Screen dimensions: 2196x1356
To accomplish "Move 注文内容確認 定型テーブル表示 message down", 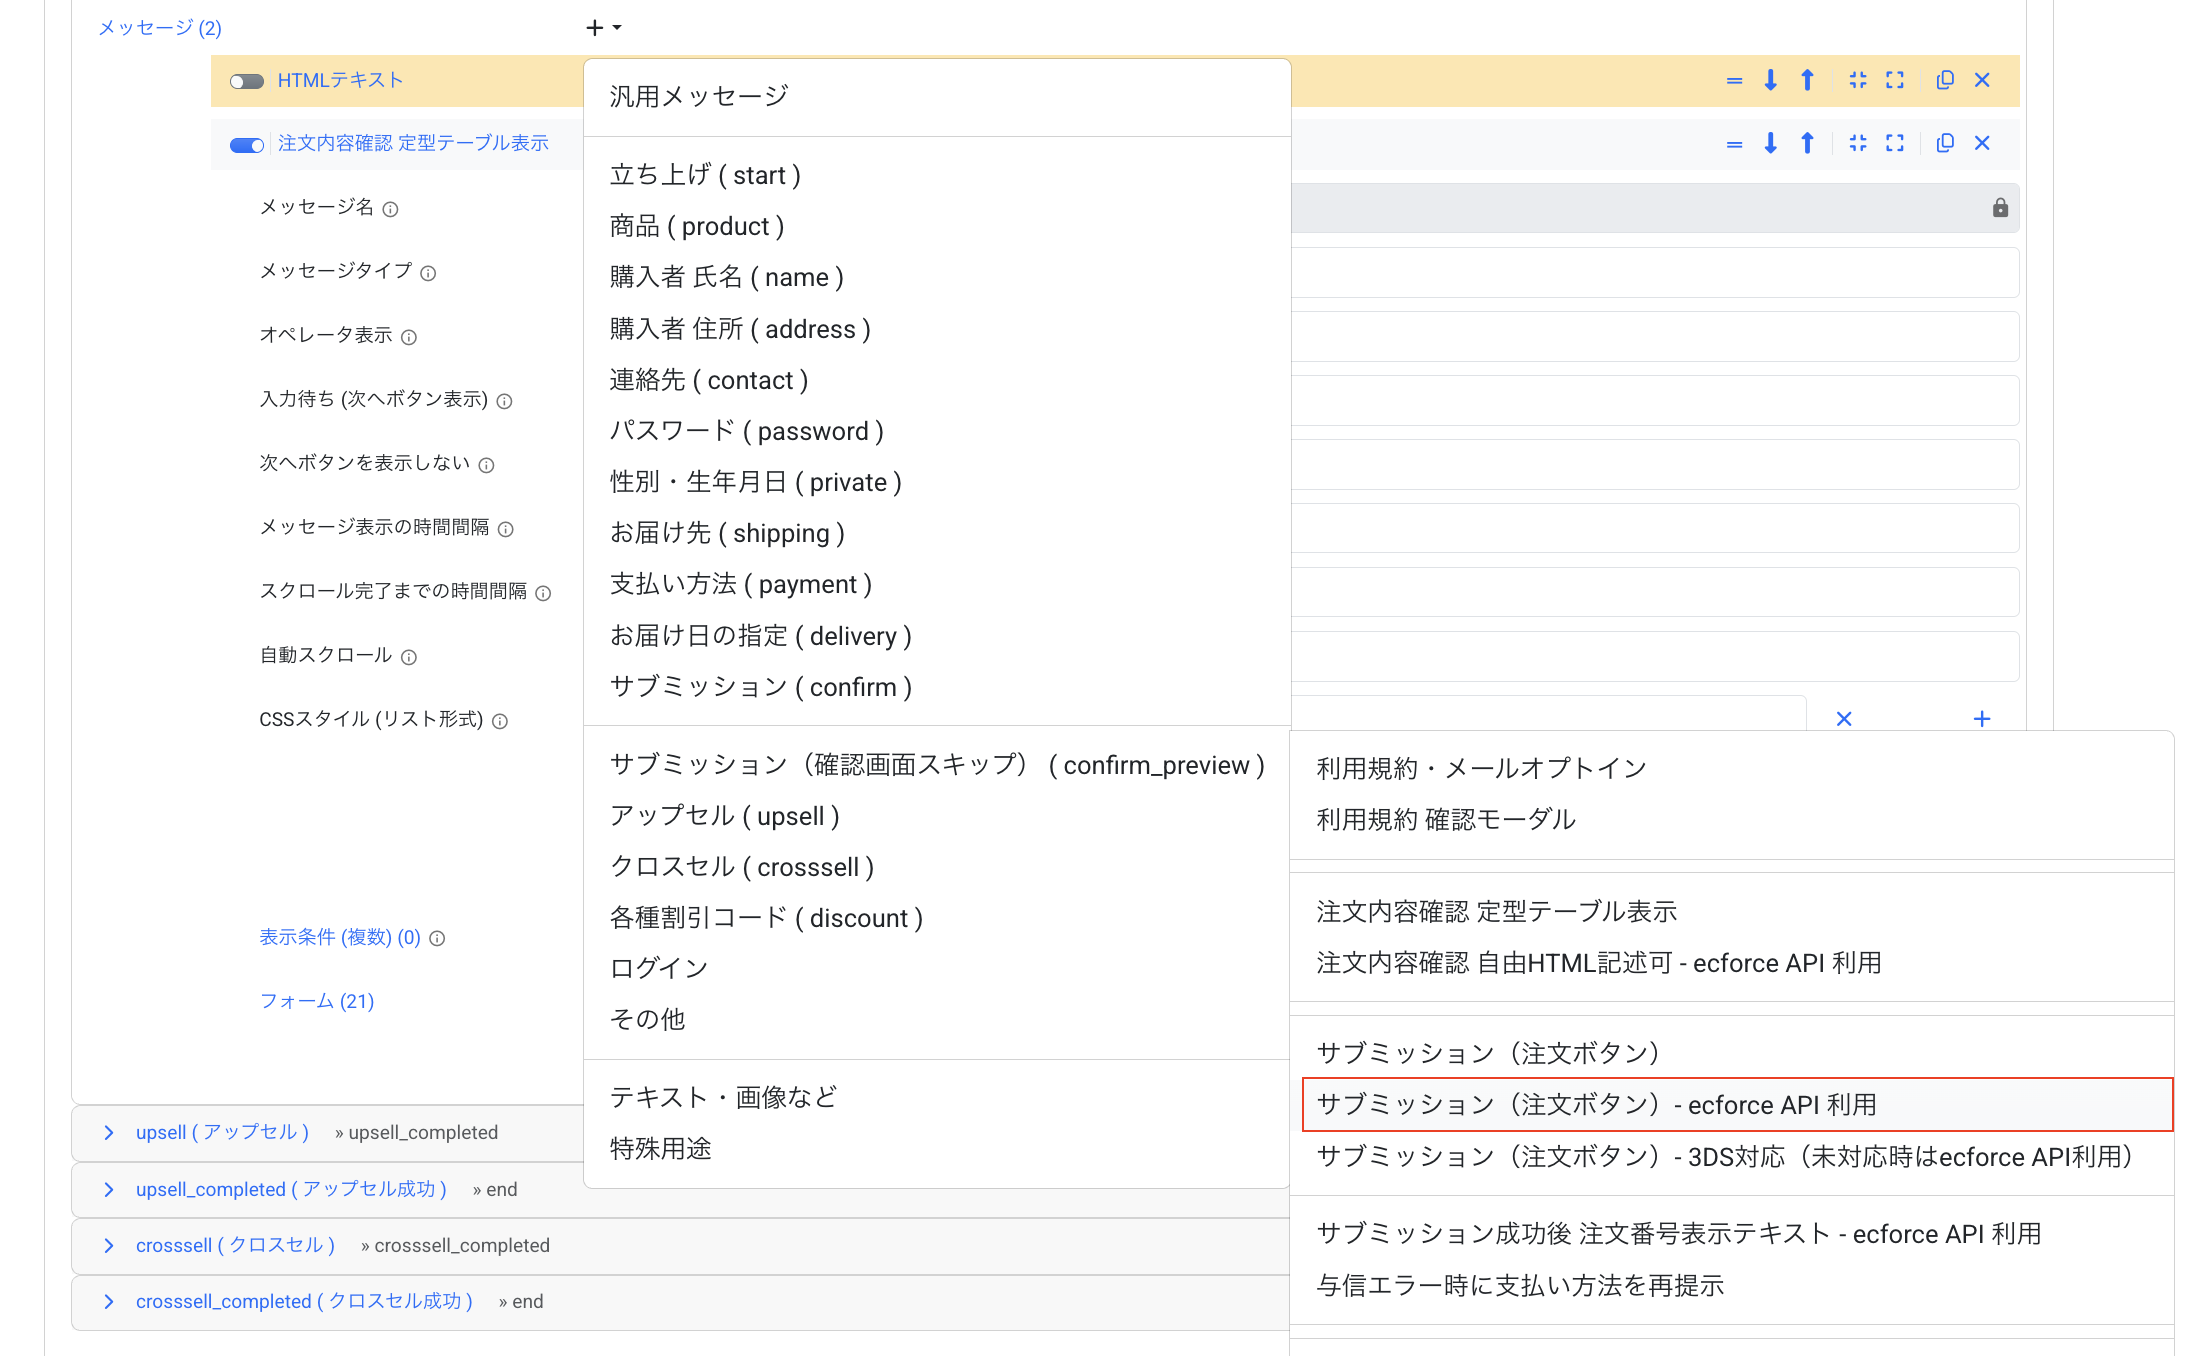I will tap(1770, 143).
